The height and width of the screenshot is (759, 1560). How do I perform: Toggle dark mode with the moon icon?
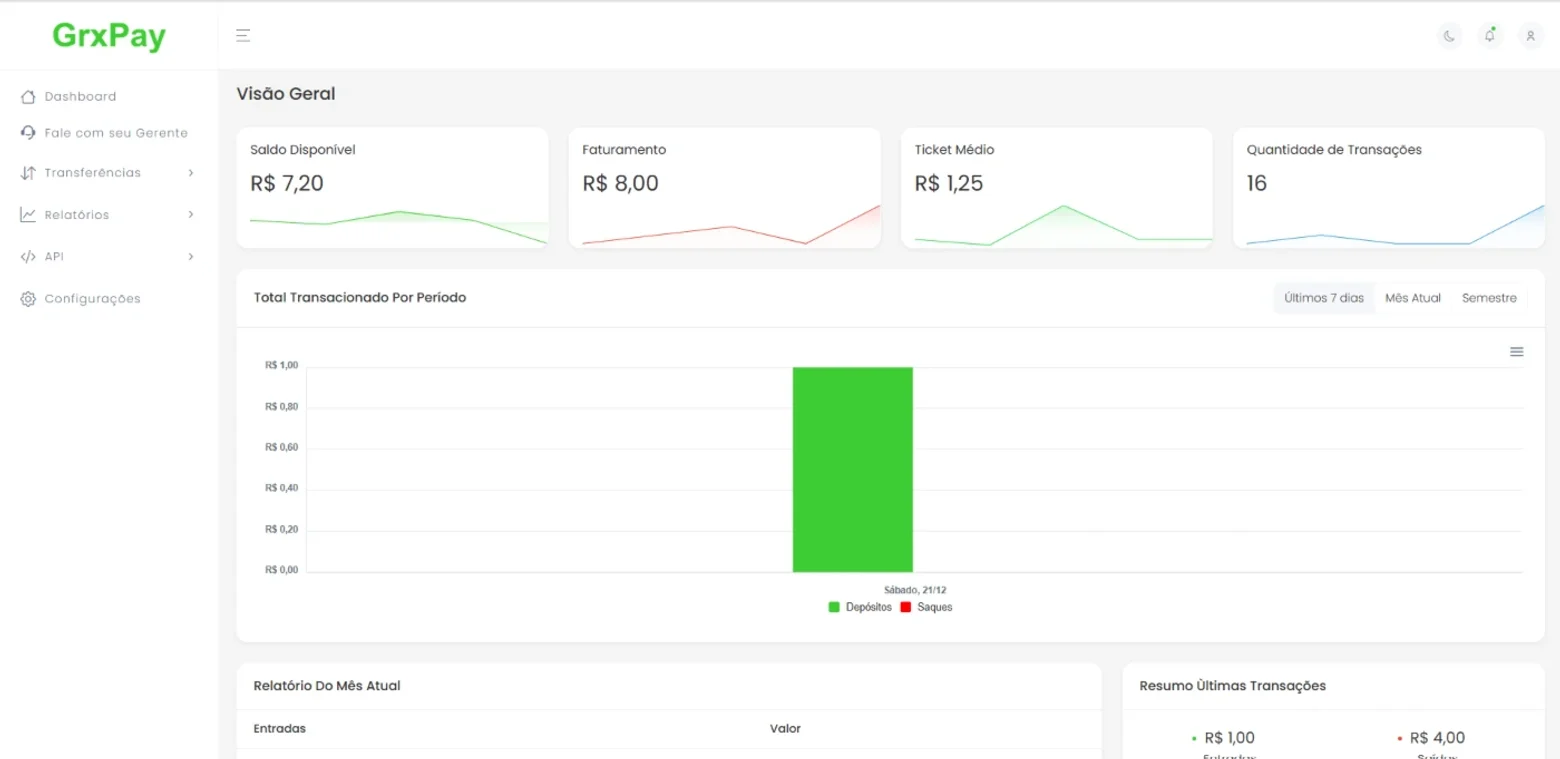coord(1449,36)
